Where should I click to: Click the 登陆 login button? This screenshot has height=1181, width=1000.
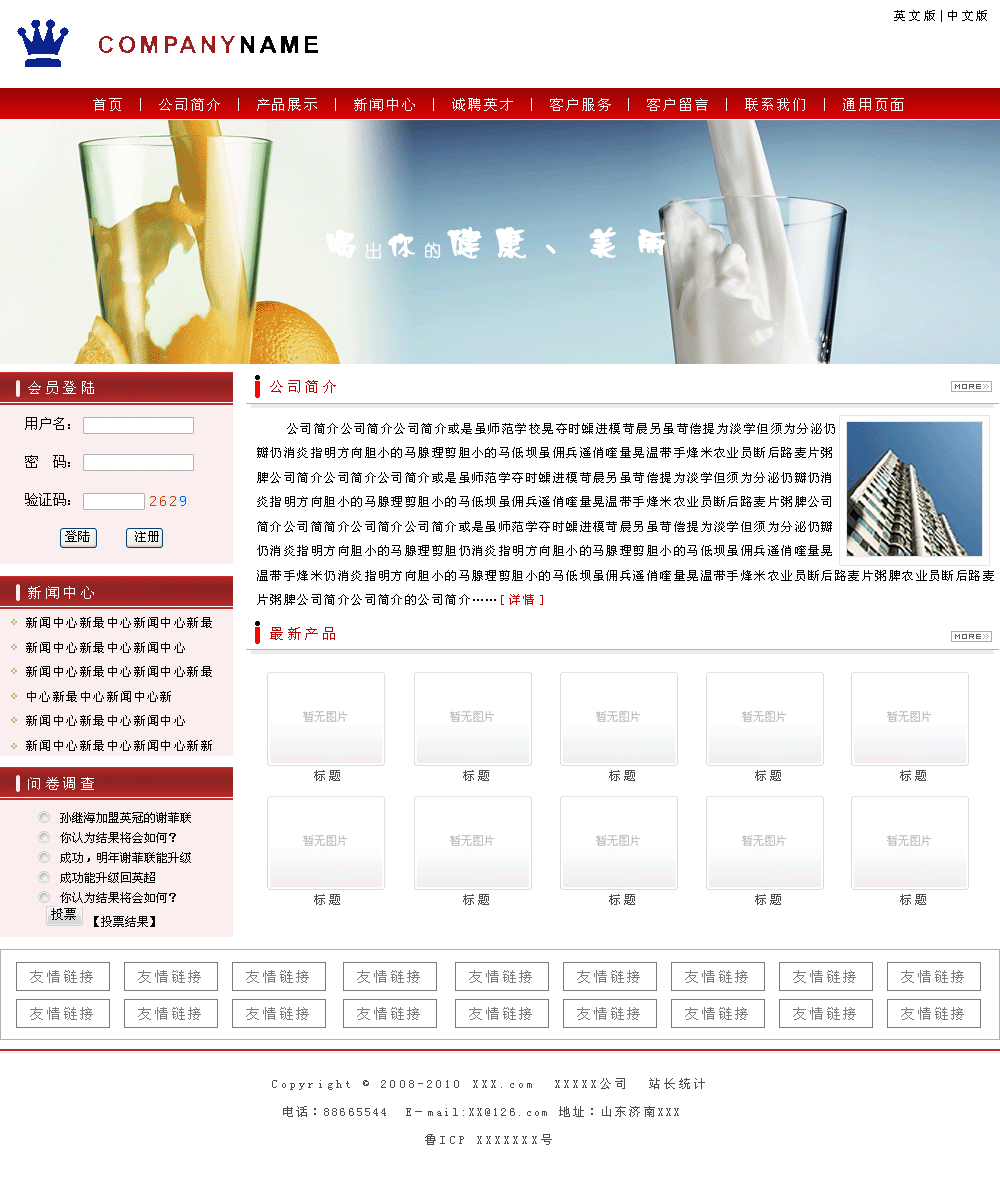click(78, 537)
